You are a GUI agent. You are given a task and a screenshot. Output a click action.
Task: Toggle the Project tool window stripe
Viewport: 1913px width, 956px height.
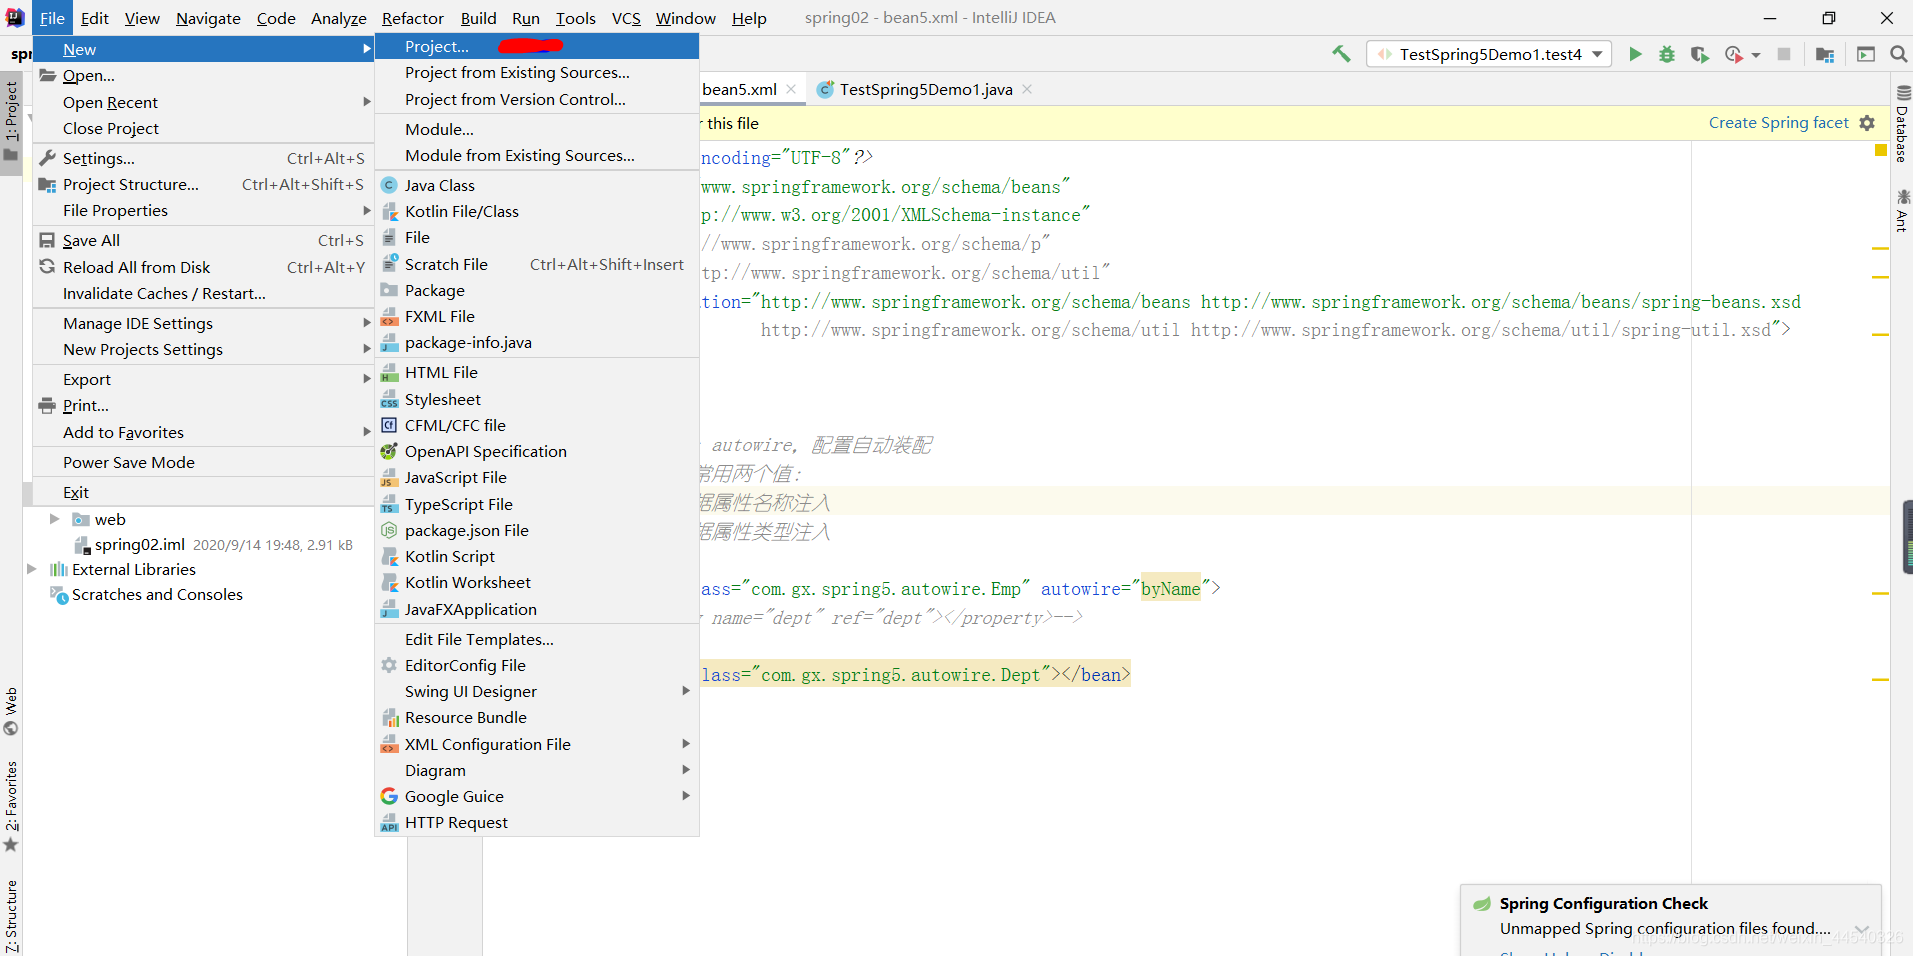tap(11, 120)
